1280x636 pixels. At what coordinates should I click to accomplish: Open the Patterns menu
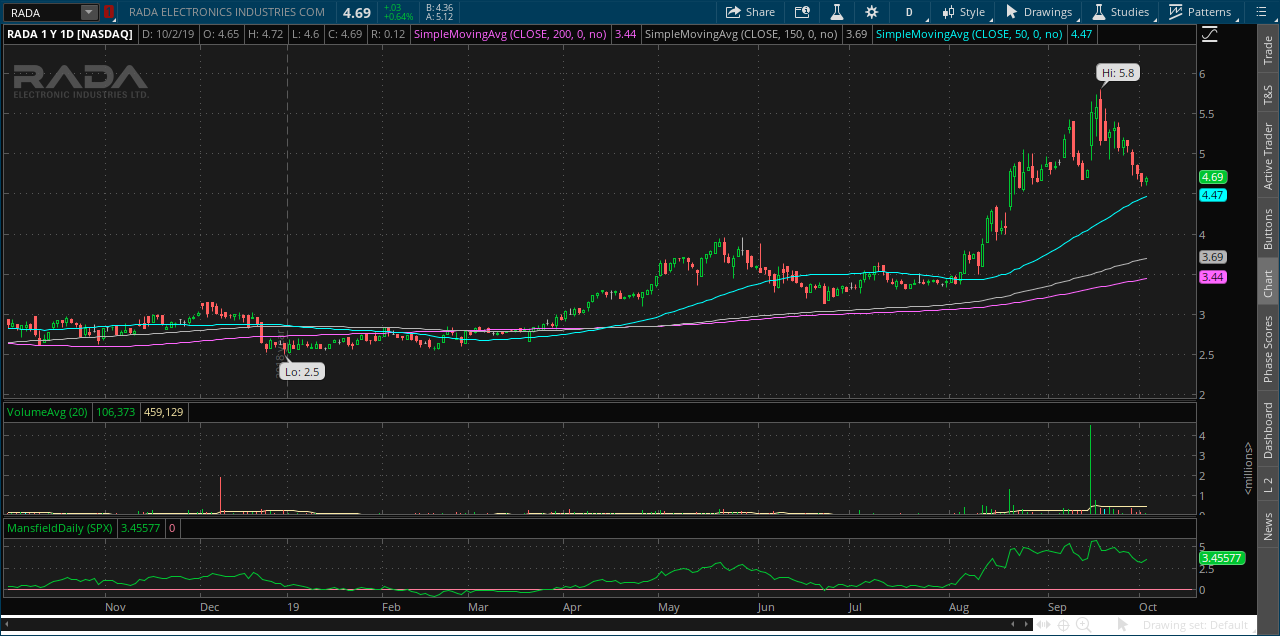coord(1200,12)
